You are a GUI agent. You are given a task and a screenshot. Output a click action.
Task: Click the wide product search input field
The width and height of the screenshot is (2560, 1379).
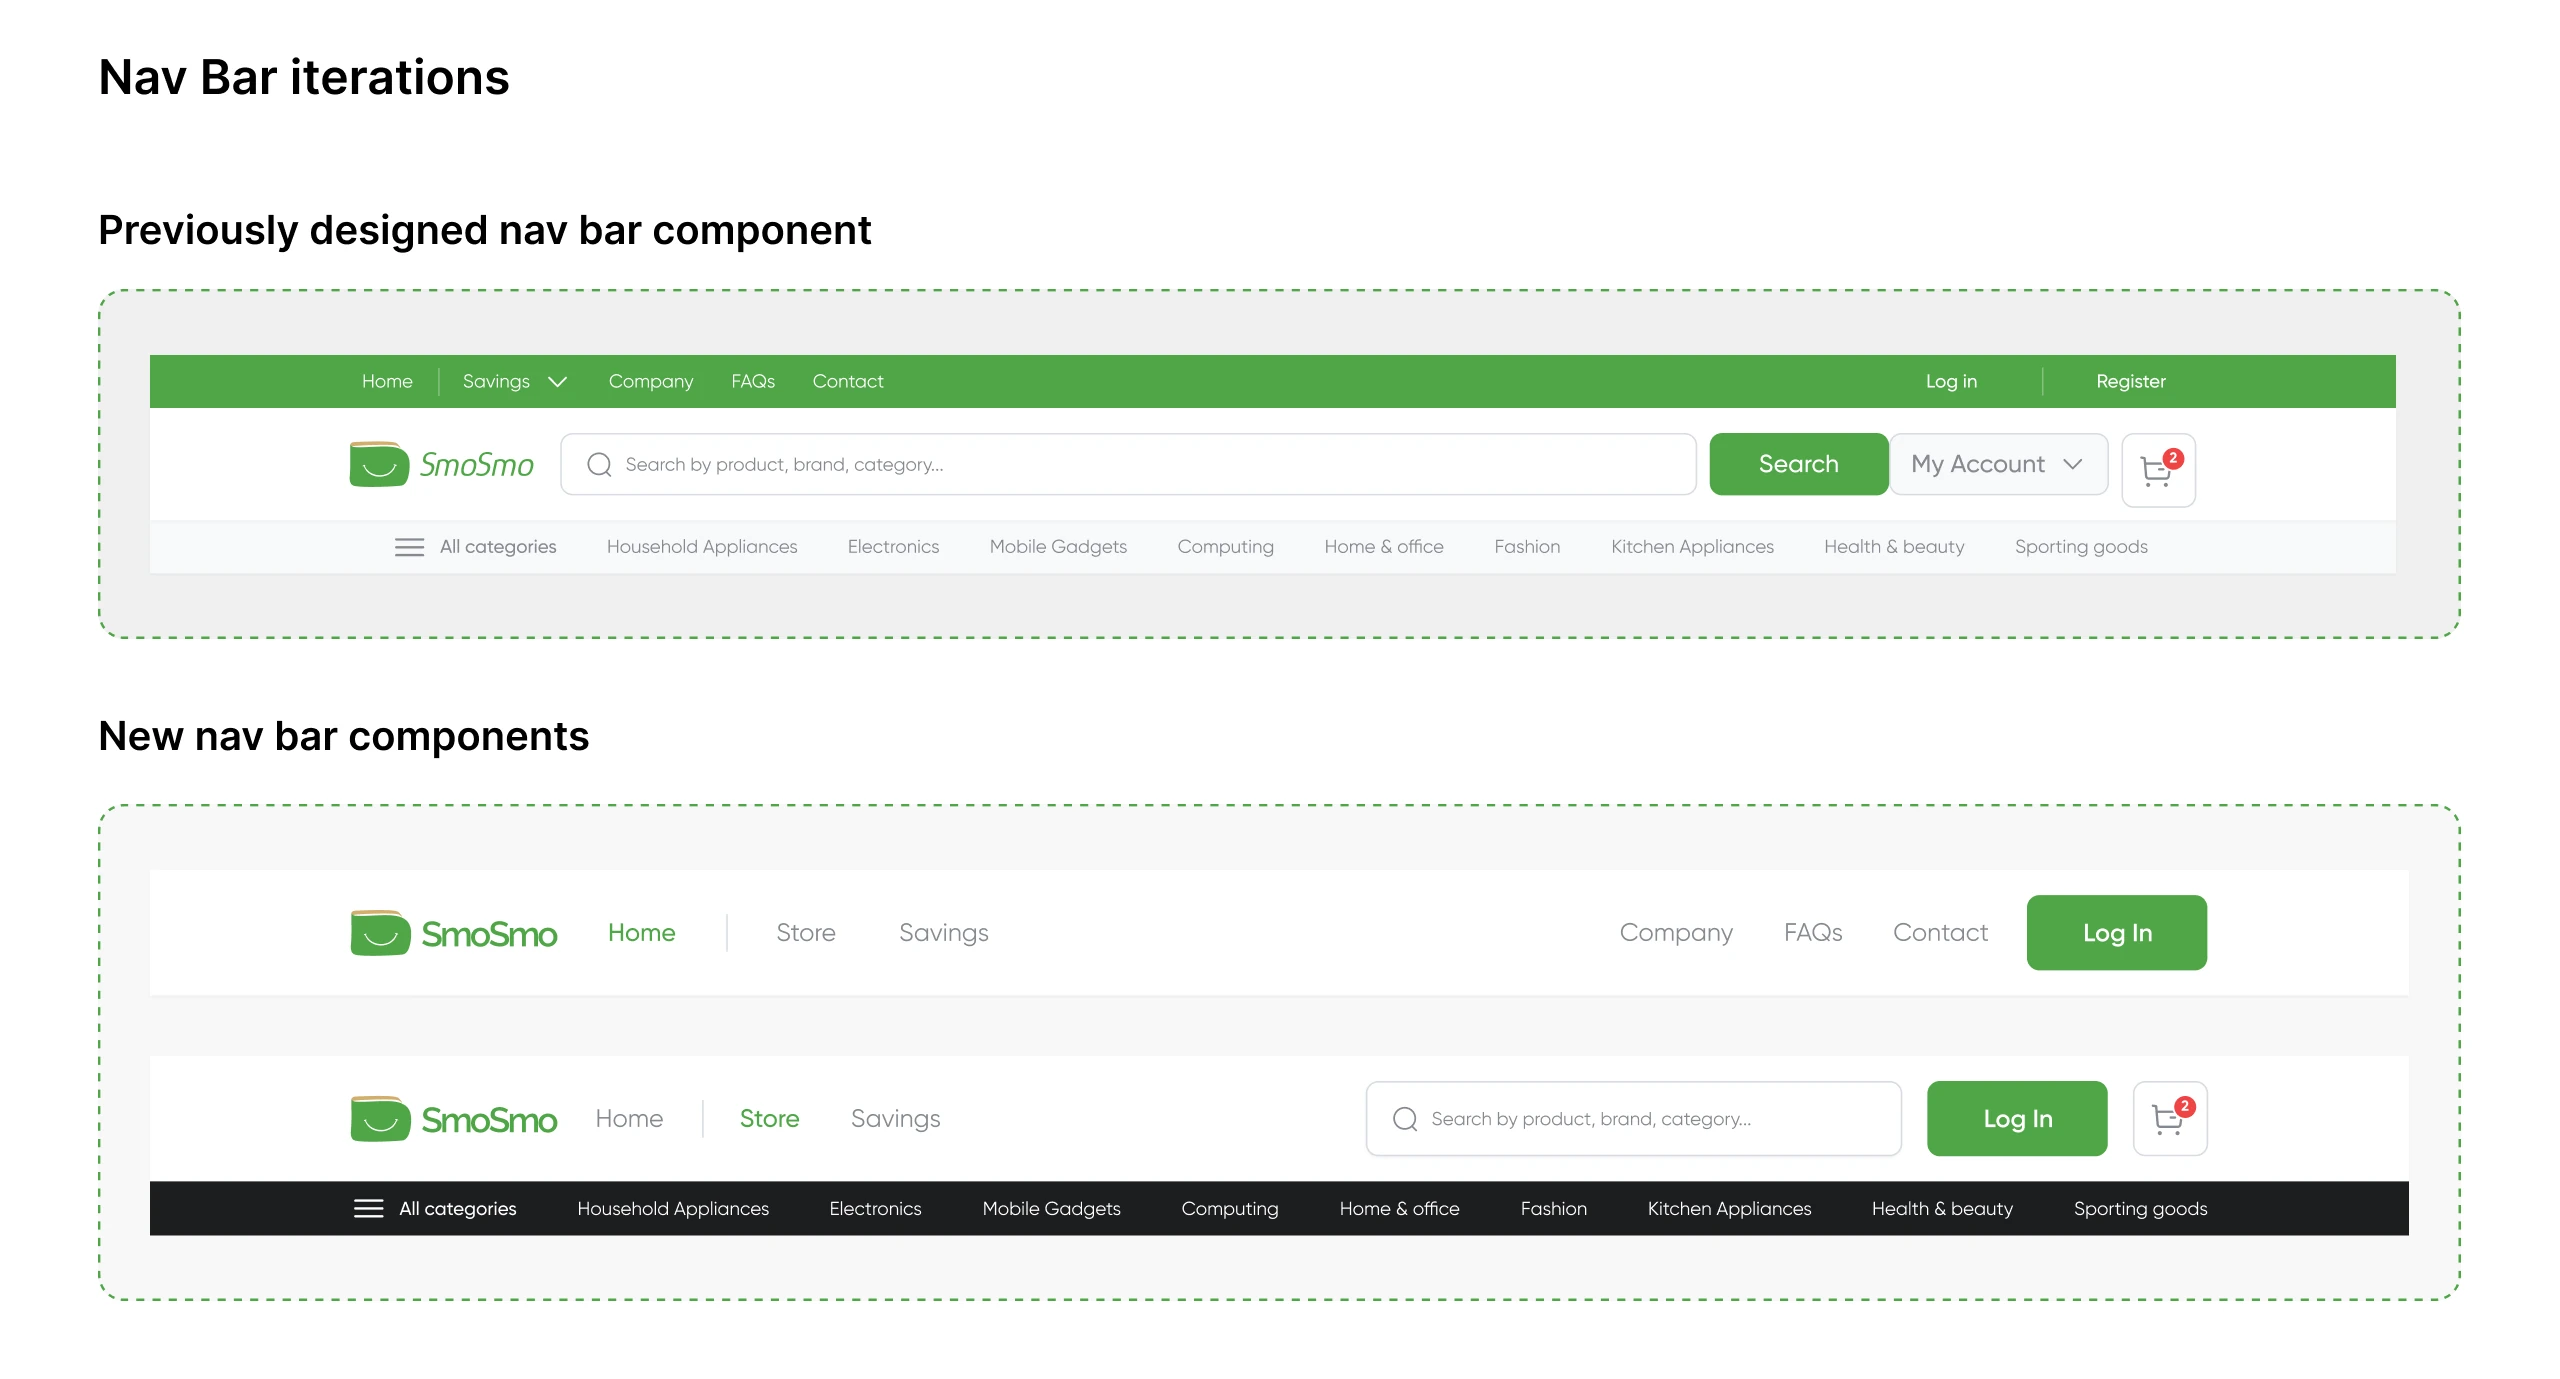point(1128,464)
